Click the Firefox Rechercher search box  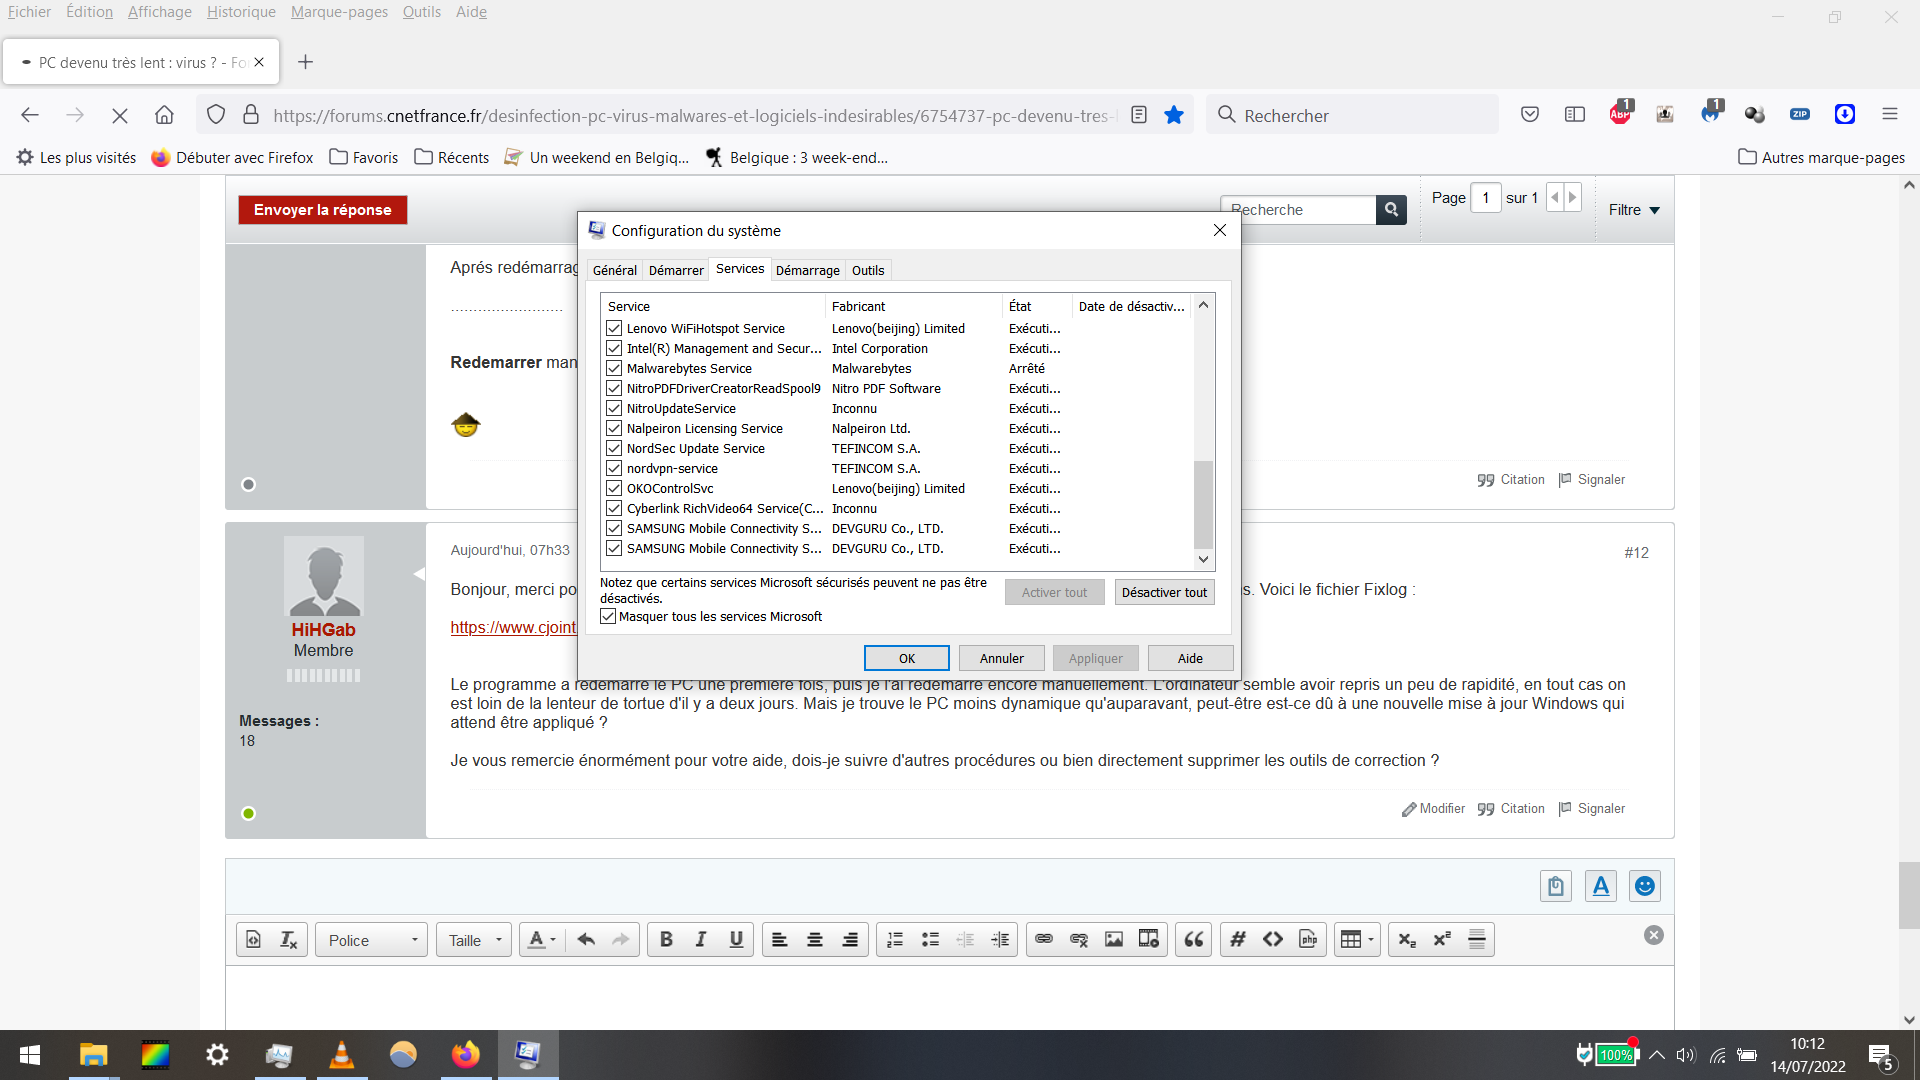pos(1352,115)
